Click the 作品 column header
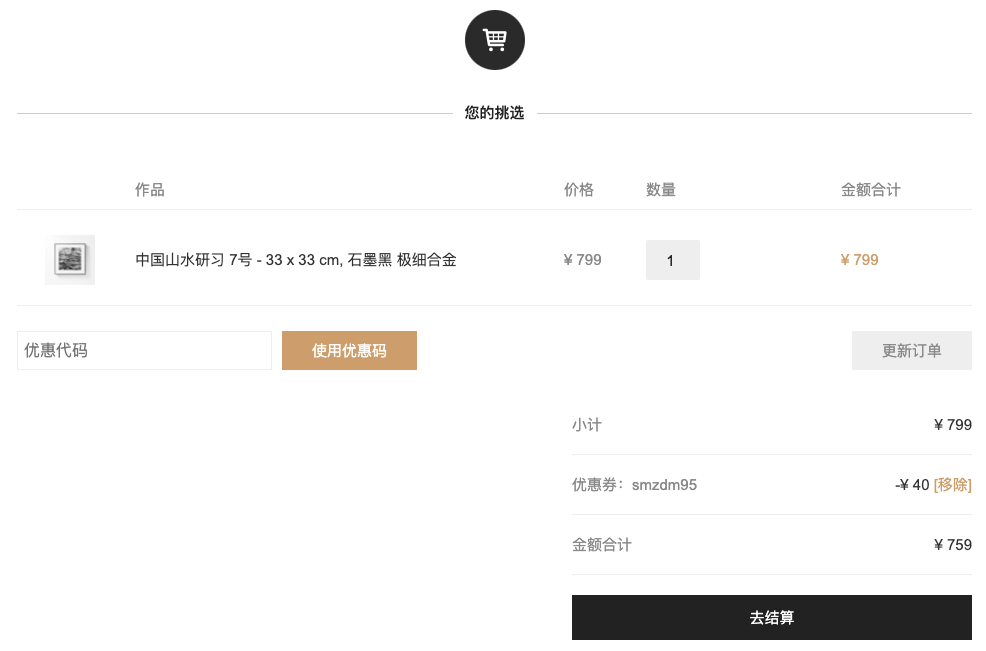This screenshot has height=651, width=986. [150, 189]
